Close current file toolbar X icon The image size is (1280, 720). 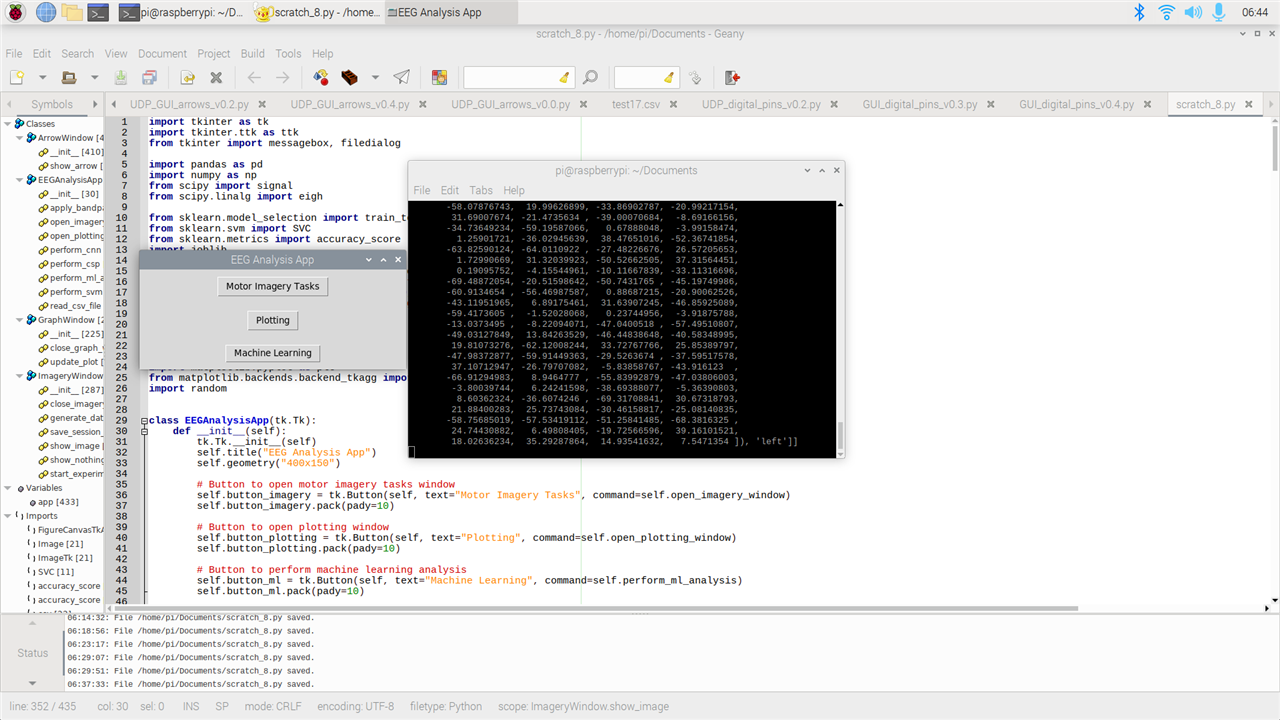[x=216, y=77]
